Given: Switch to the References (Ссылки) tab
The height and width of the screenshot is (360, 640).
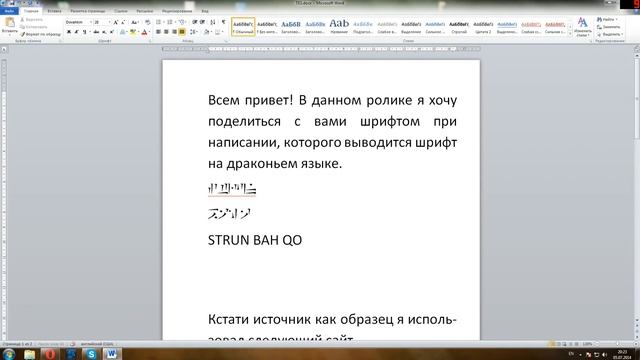Looking at the screenshot, I should point(121,11).
